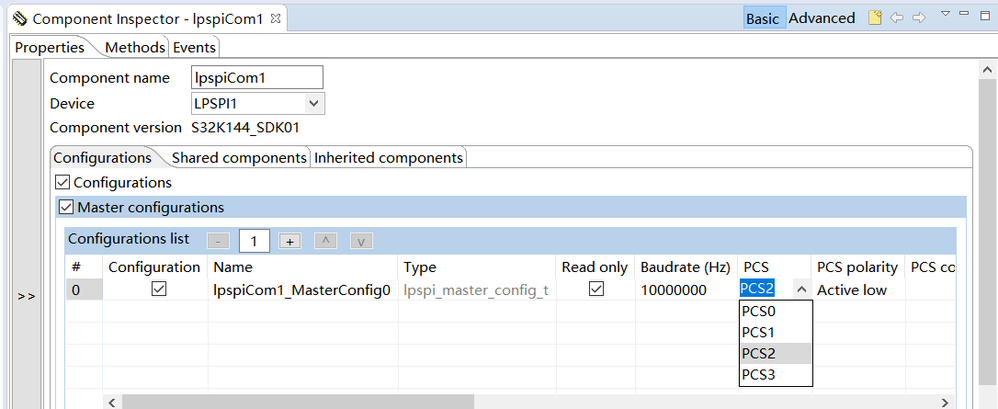Uncheck the Master configurations checkbox
The width and height of the screenshot is (998, 409).
[x=66, y=208]
